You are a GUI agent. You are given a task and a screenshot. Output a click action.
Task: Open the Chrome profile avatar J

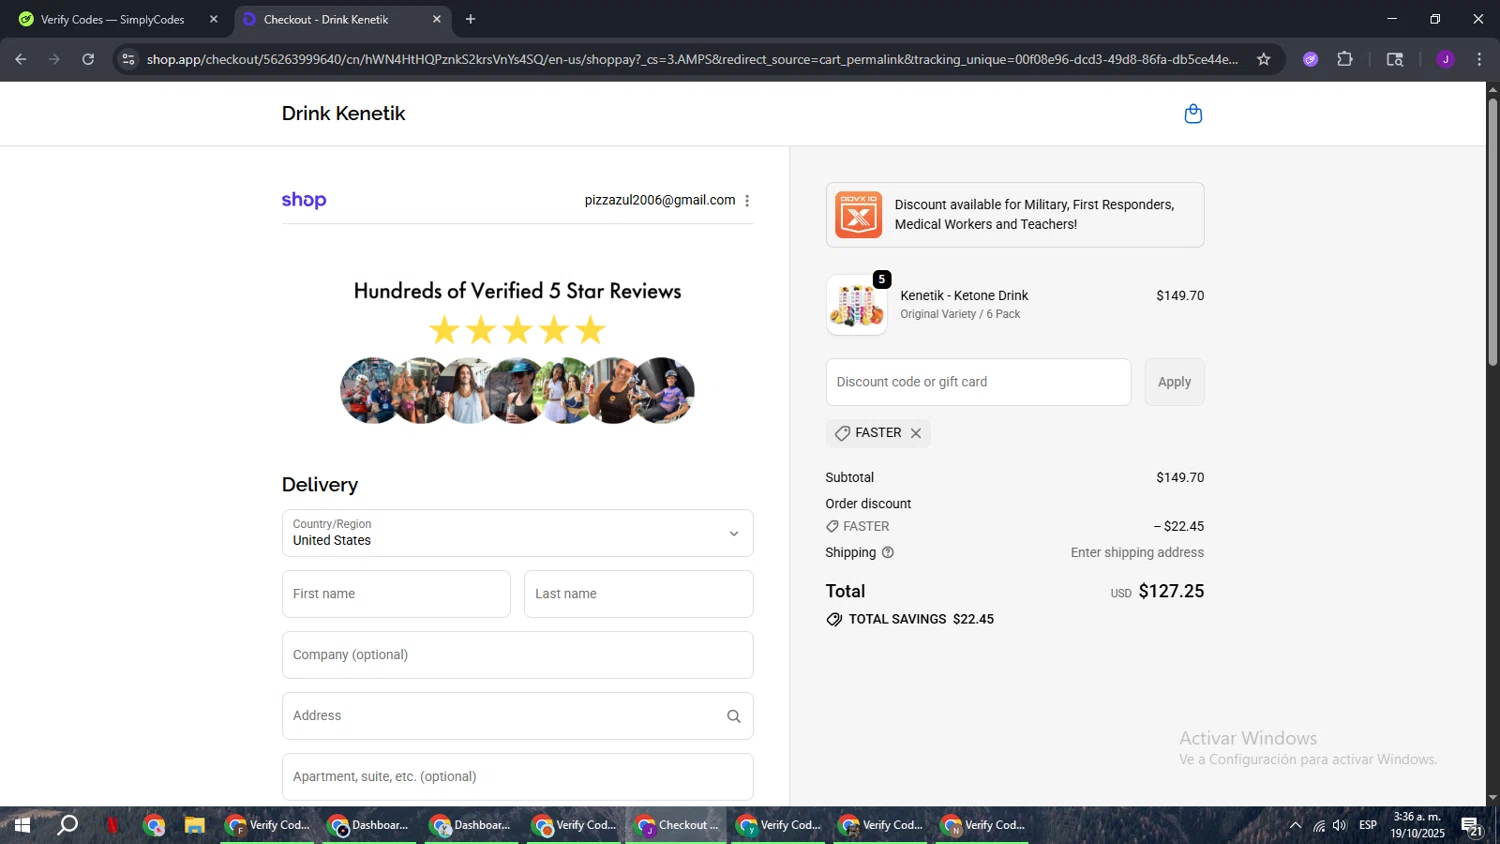(x=1445, y=59)
